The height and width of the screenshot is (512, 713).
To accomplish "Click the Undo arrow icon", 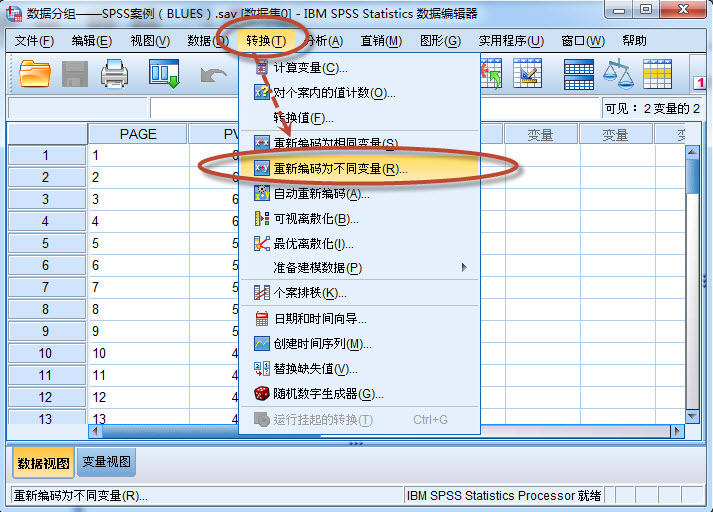I will click(x=213, y=75).
